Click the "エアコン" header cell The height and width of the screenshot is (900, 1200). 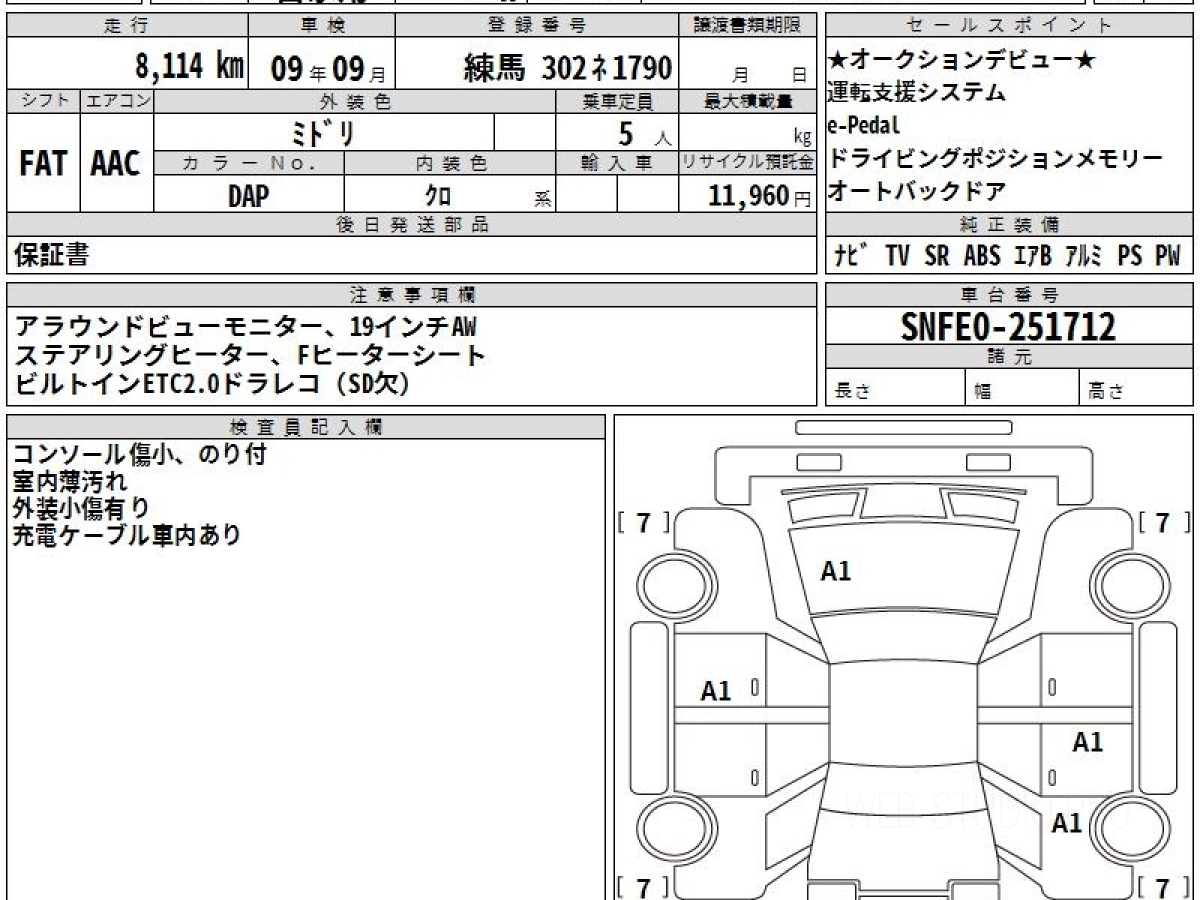tap(117, 101)
